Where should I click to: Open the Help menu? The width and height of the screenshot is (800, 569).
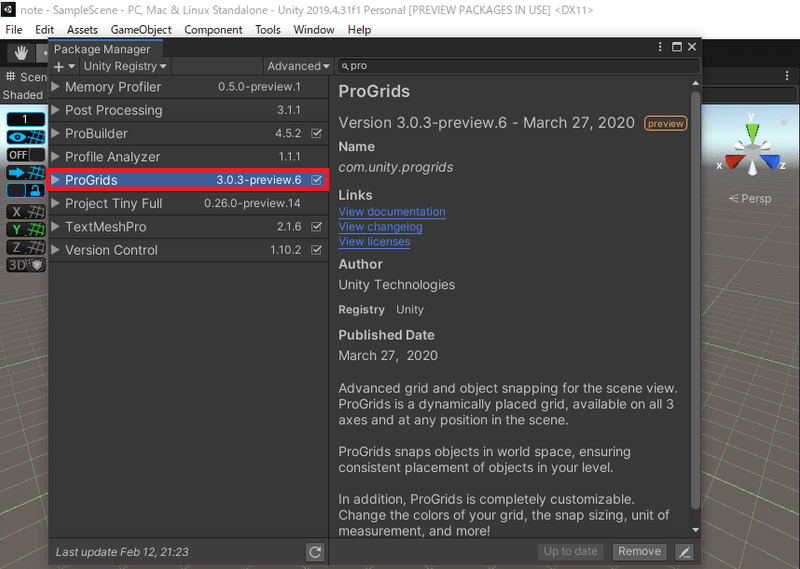359,30
